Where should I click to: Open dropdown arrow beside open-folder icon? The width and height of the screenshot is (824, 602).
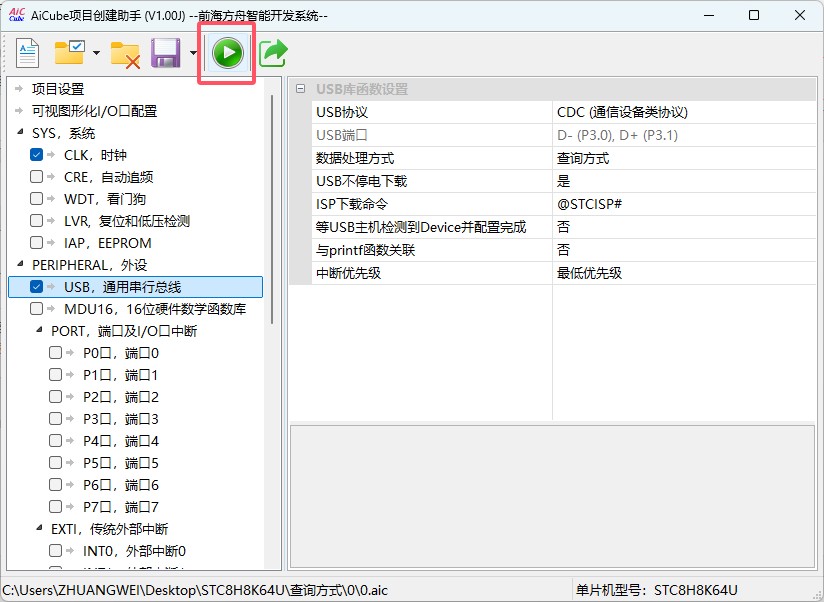[96, 53]
